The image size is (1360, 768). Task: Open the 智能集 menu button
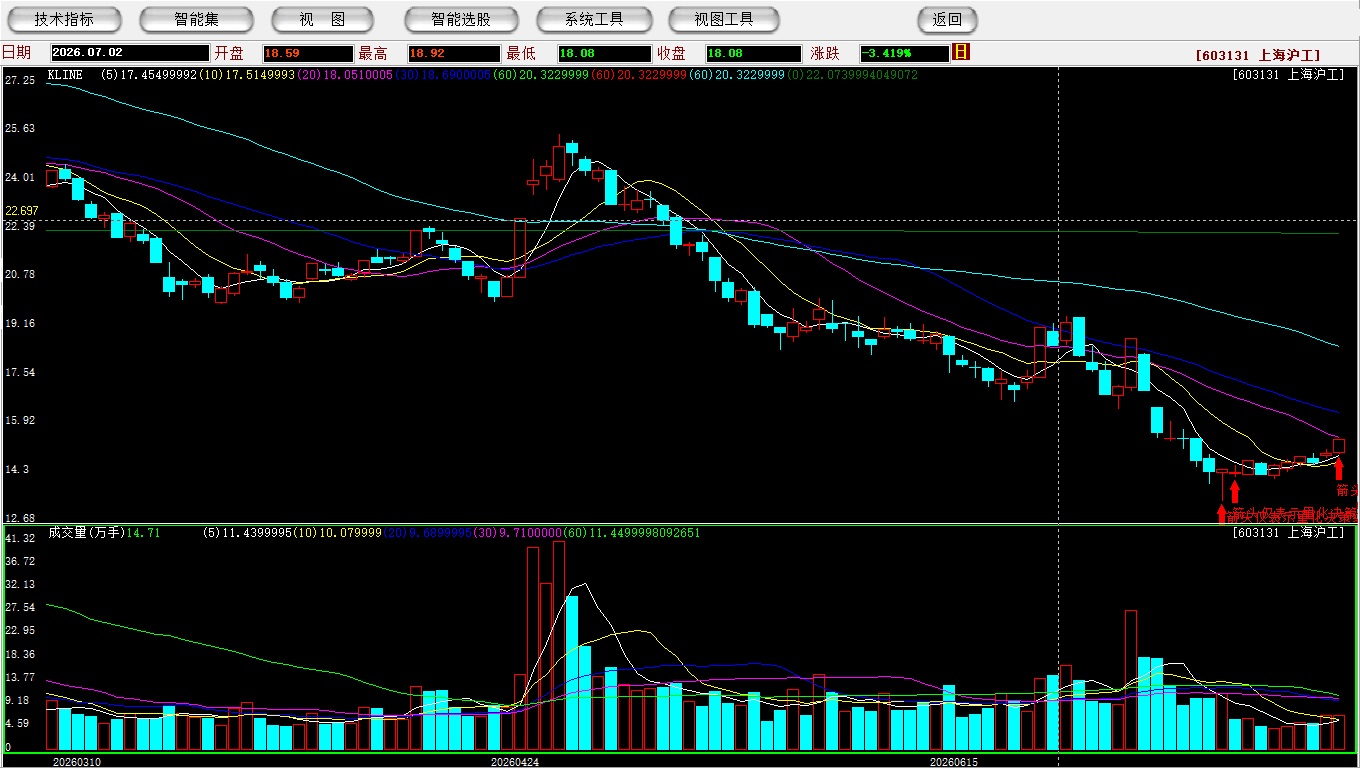197,19
